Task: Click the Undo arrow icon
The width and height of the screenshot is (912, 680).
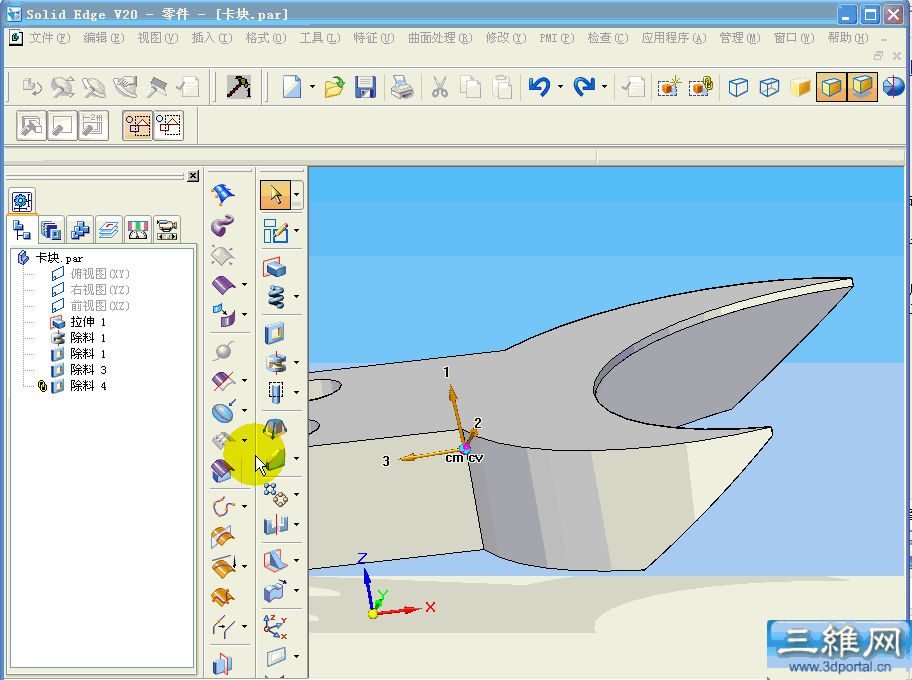Action: pos(540,87)
